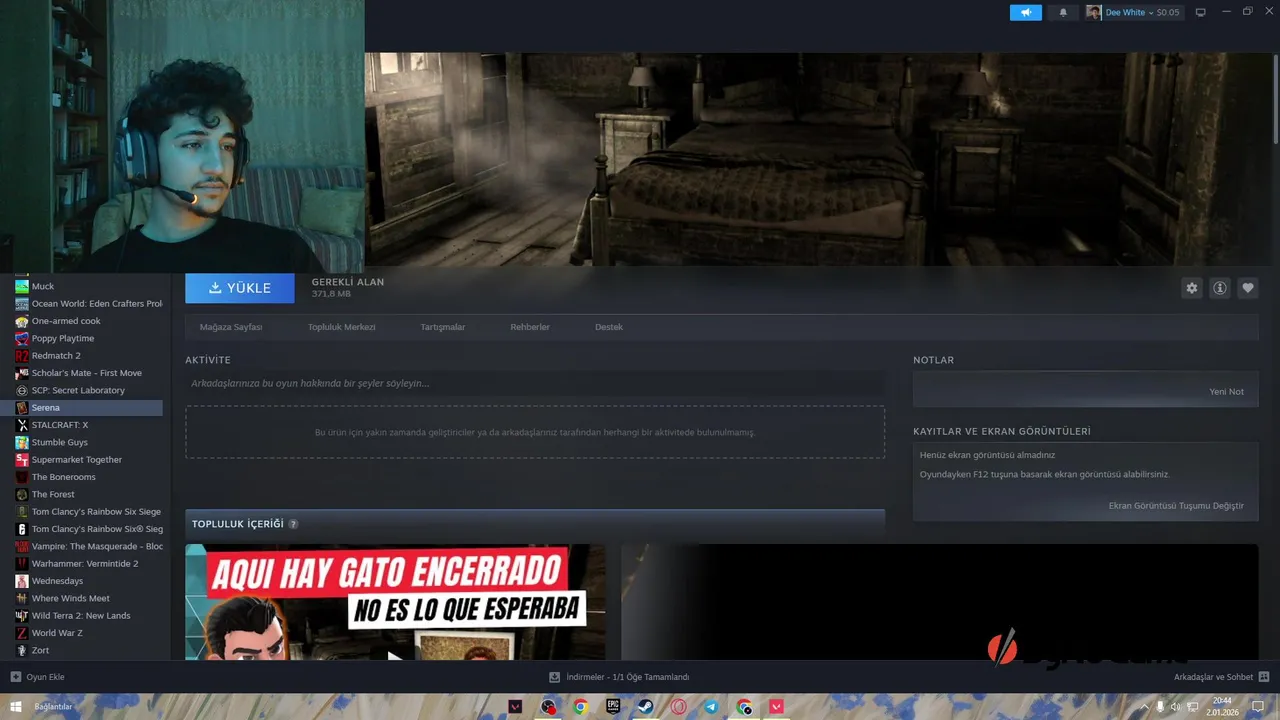Create a note with Yeni Not
Viewport: 1280px width, 720px height.
(1227, 391)
